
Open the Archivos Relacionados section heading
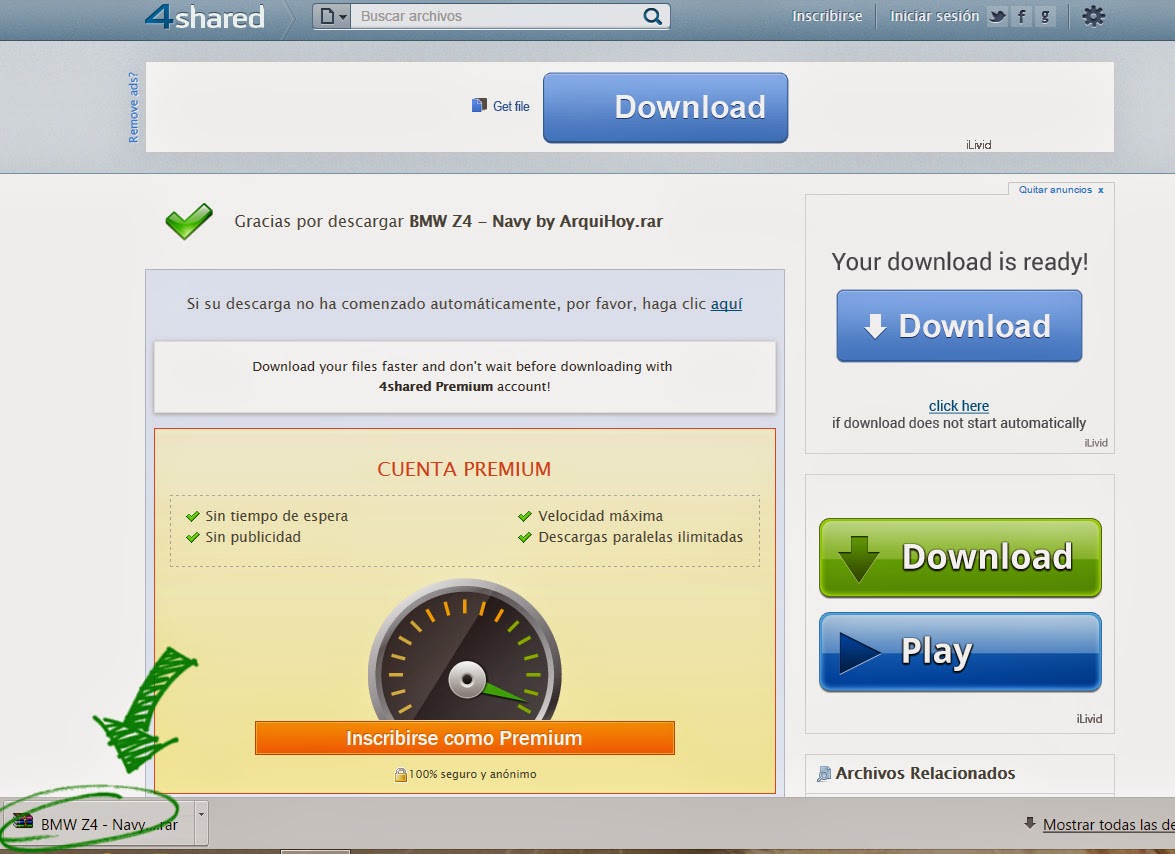tap(925, 773)
